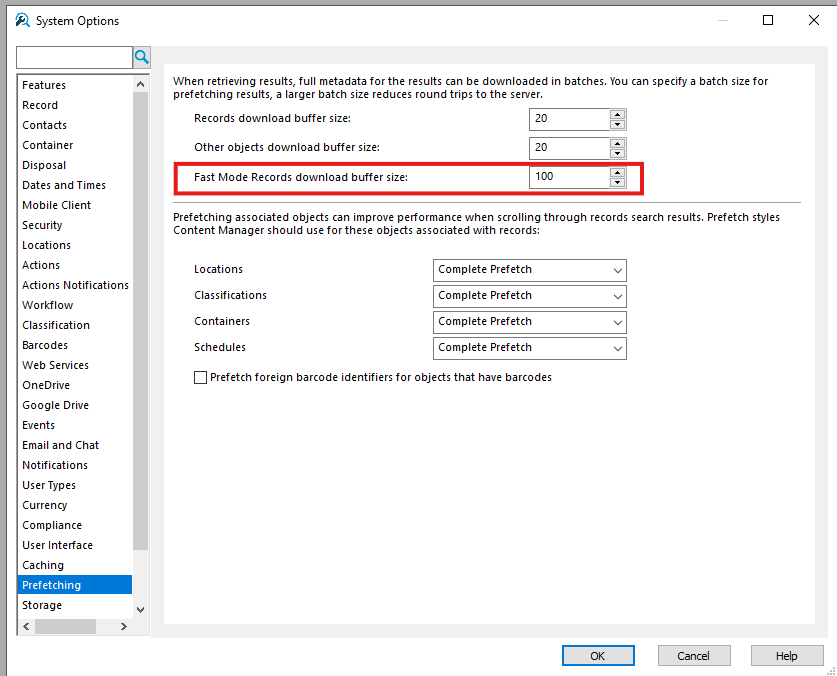Enable prefetch foreign barcode identifiers checkbox

point(200,378)
